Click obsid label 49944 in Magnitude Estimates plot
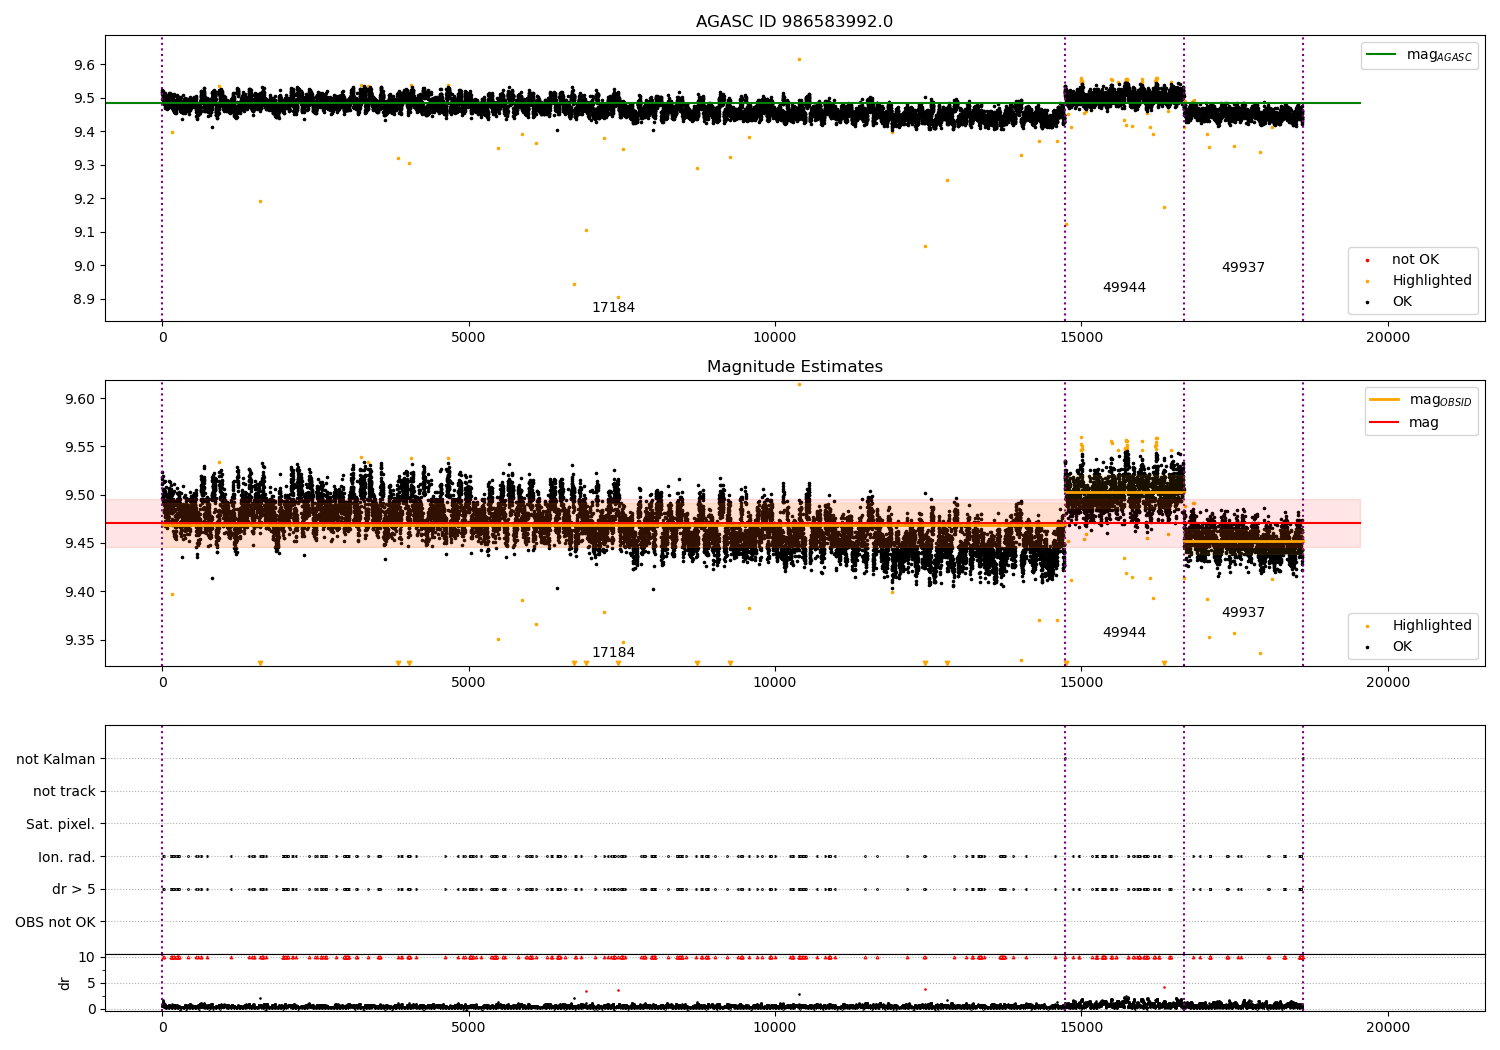Screen dimensions: 1500x1050 pyautogui.click(x=1124, y=633)
